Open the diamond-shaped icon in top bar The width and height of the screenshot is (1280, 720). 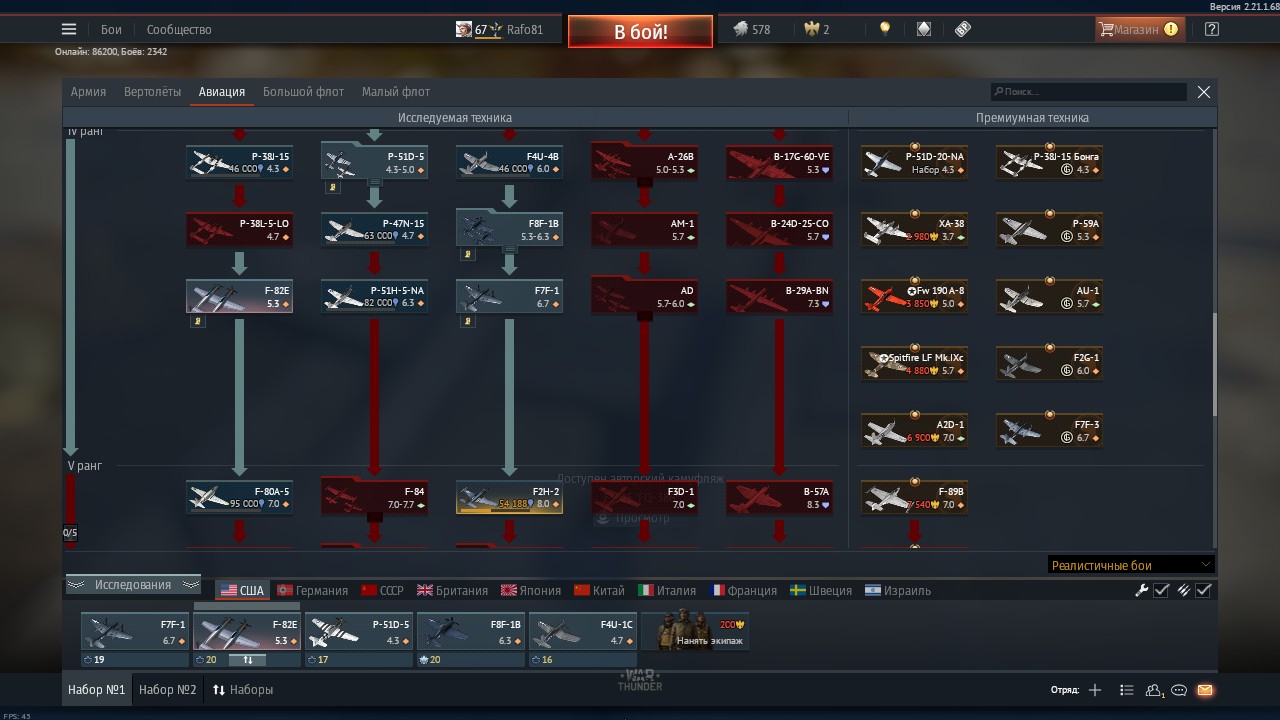click(924, 29)
